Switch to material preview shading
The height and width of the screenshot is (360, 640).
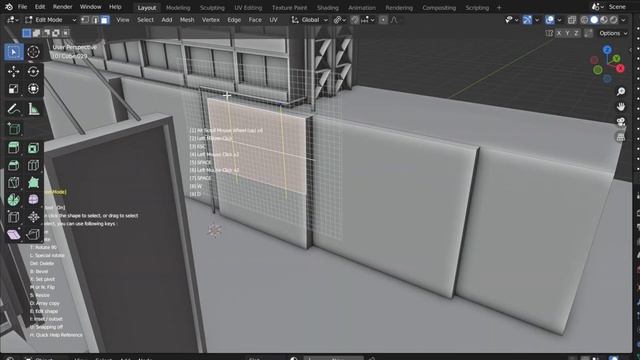(604, 20)
